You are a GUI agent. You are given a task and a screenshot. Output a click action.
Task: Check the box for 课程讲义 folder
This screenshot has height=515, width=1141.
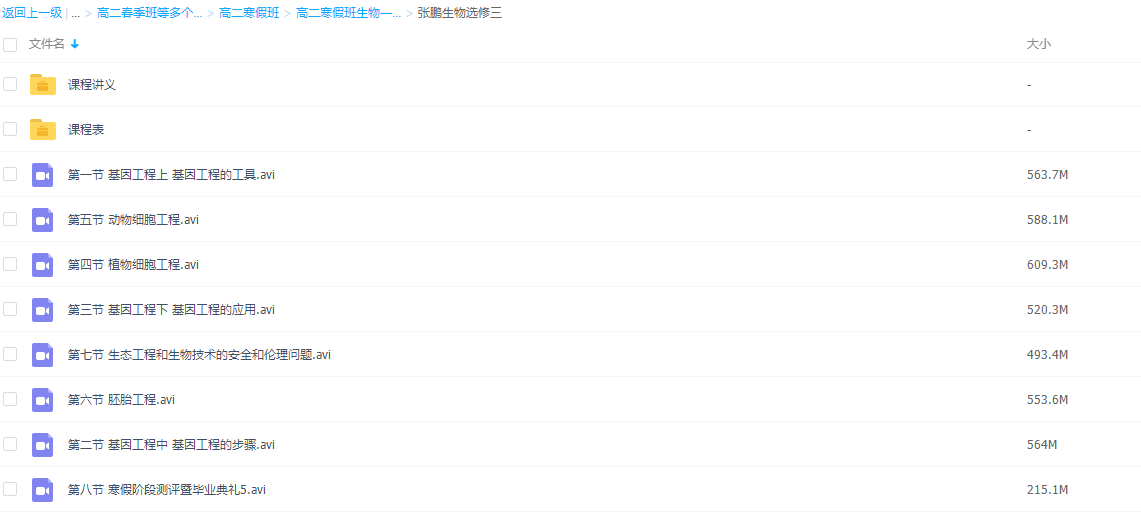10,84
